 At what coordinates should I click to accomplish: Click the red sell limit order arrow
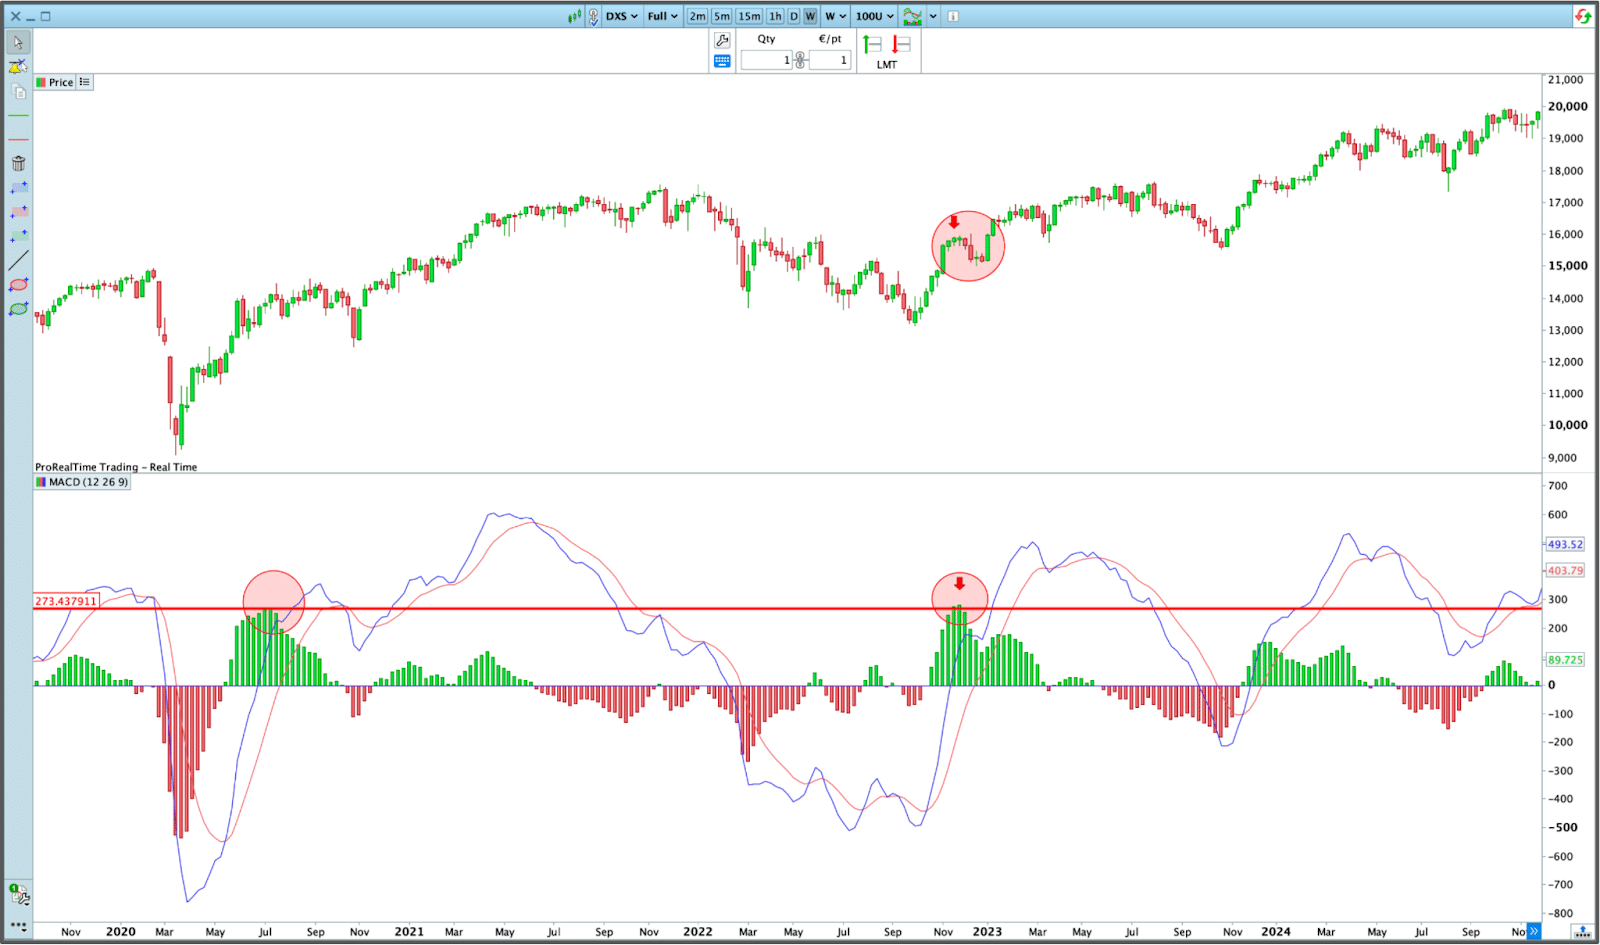[x=901, y=44]
